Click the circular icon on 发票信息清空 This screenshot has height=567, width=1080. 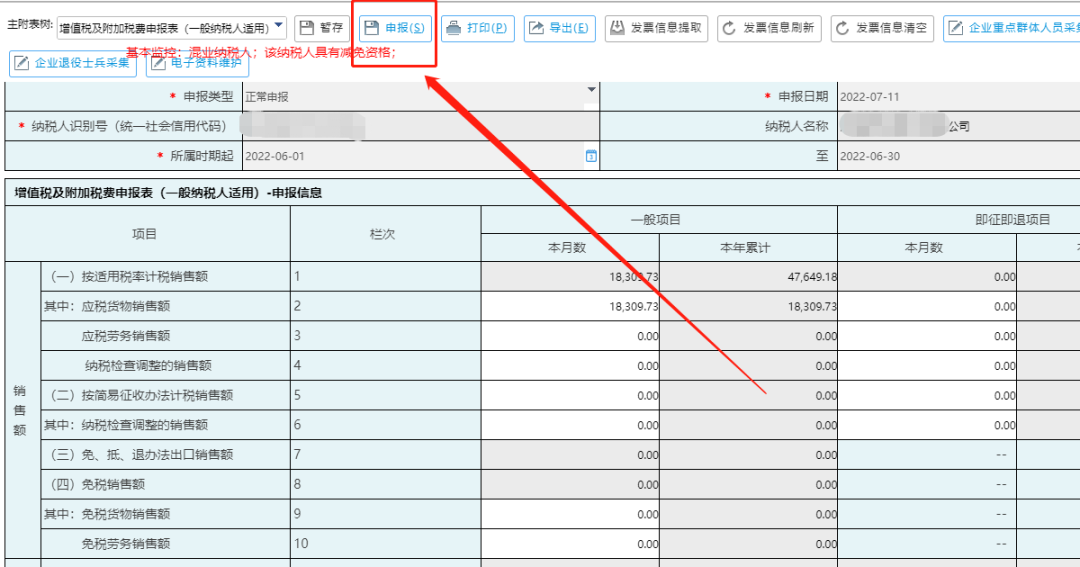842,28
